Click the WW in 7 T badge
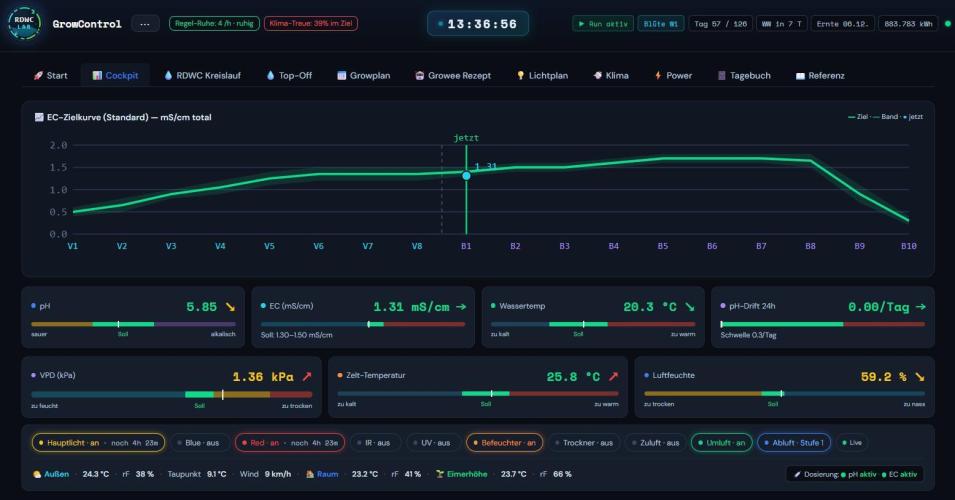955x500 pixels. (x=782, y=24)
